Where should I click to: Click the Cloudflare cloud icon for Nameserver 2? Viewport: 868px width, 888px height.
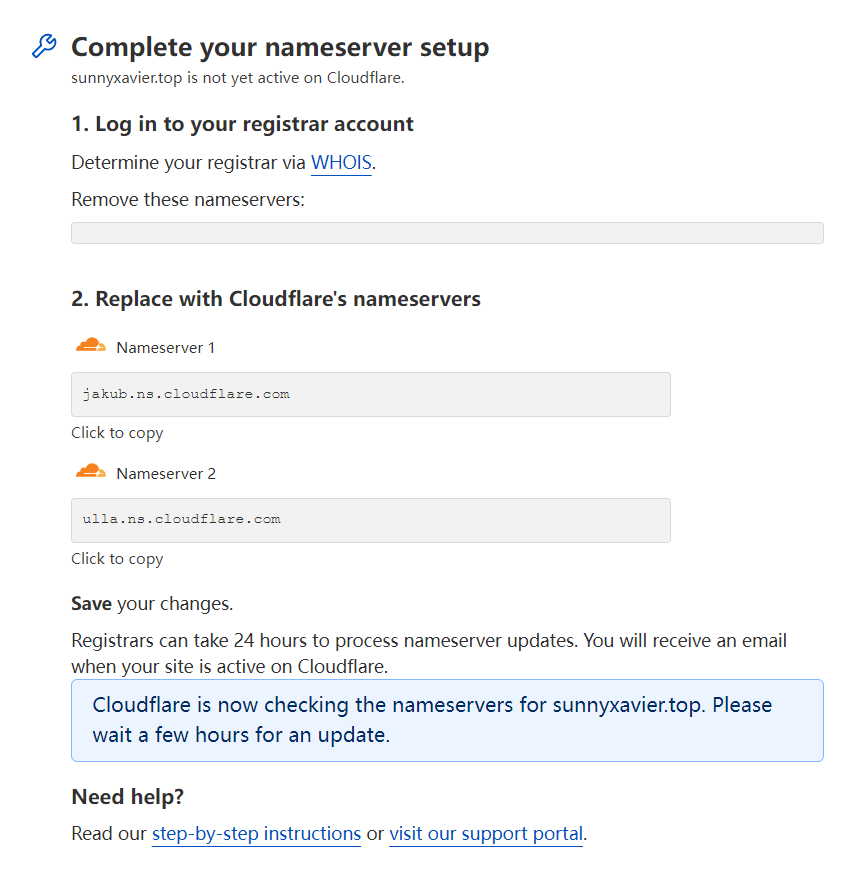pyautogui.click(x=91, y=471)
